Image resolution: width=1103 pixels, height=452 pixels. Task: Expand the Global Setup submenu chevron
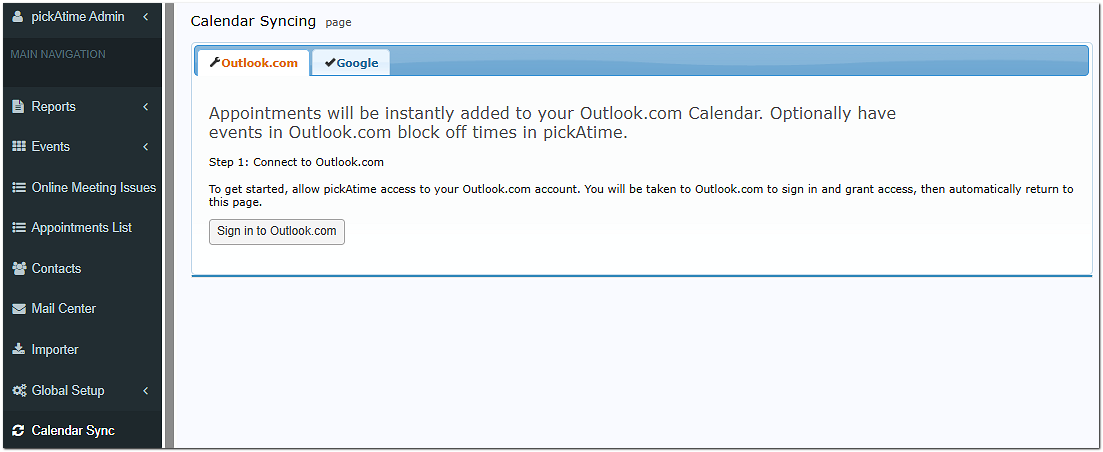[x=145, y=391]
